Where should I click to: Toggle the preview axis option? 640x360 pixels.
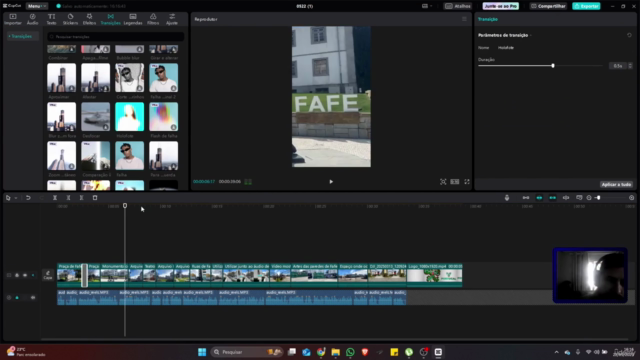pyautogui.click(x=566, y=198)
